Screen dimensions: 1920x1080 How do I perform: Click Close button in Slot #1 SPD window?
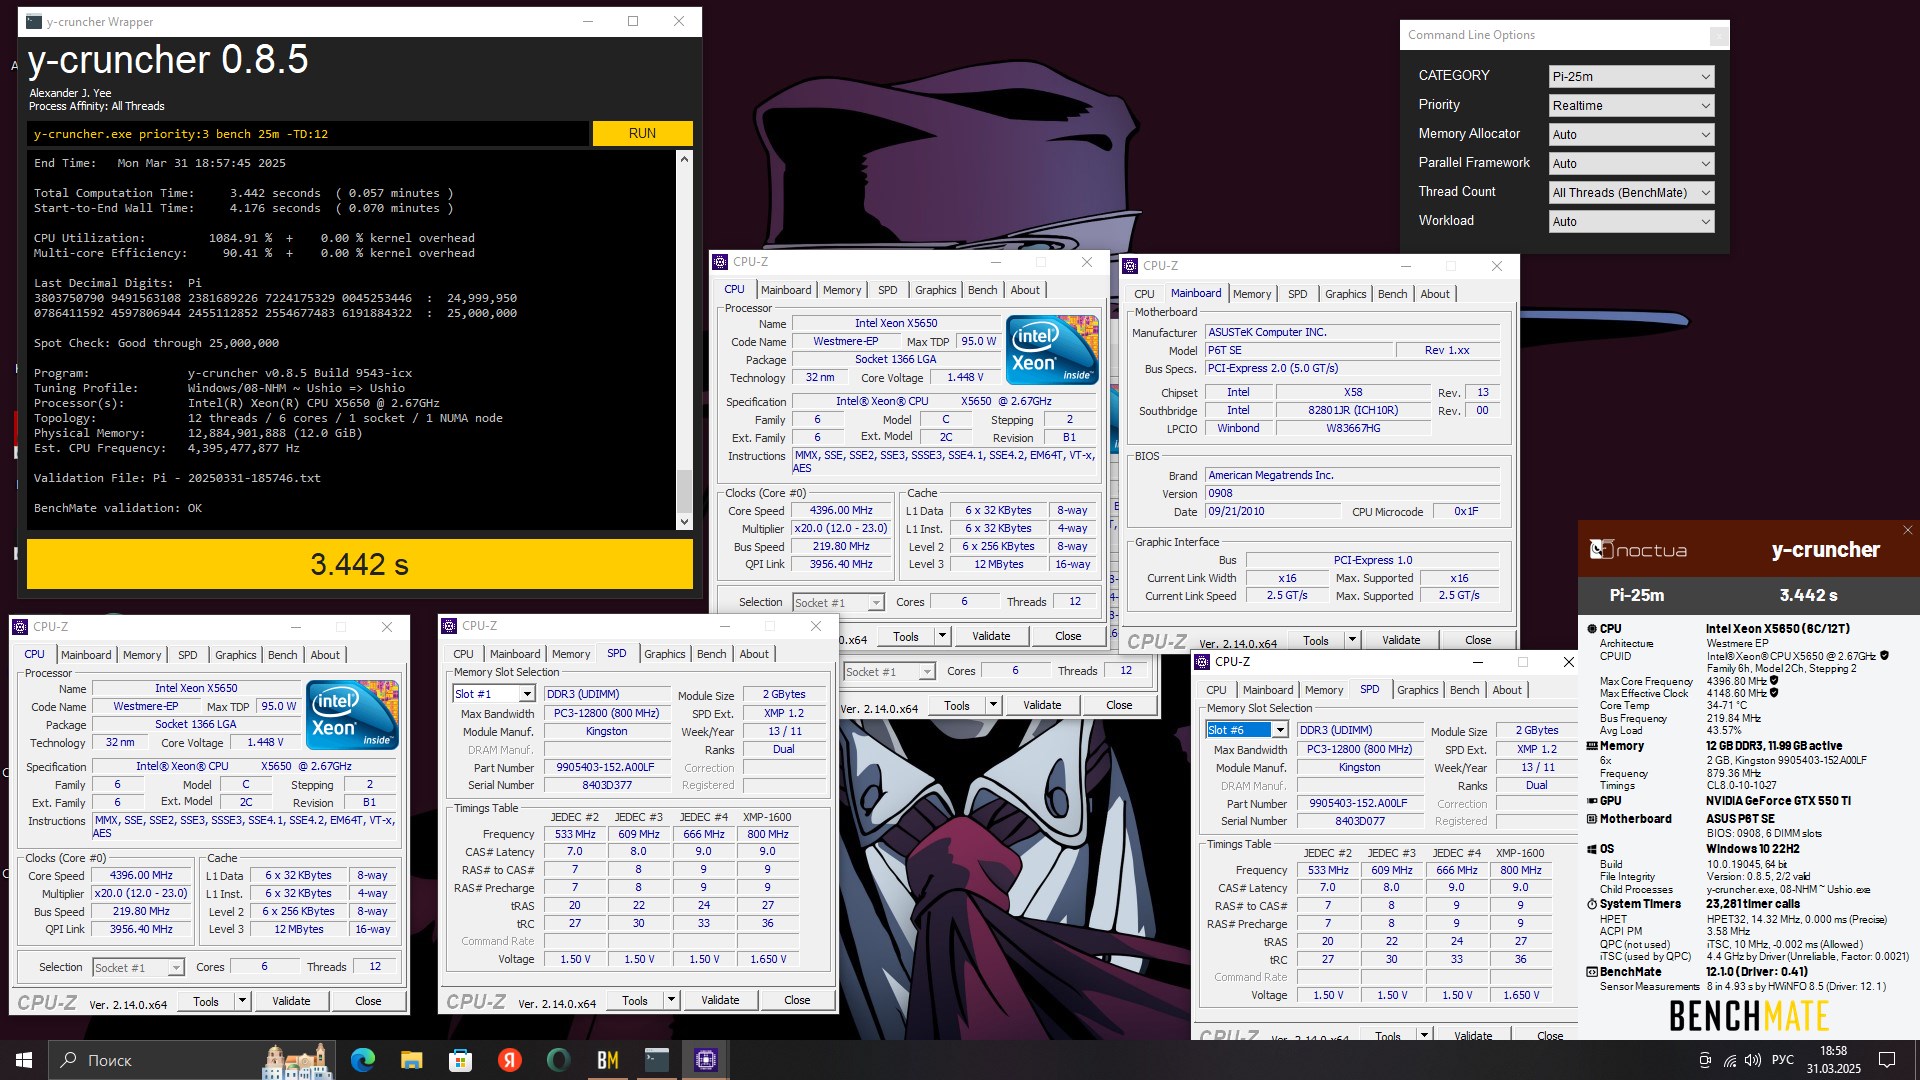(797, 1000)
